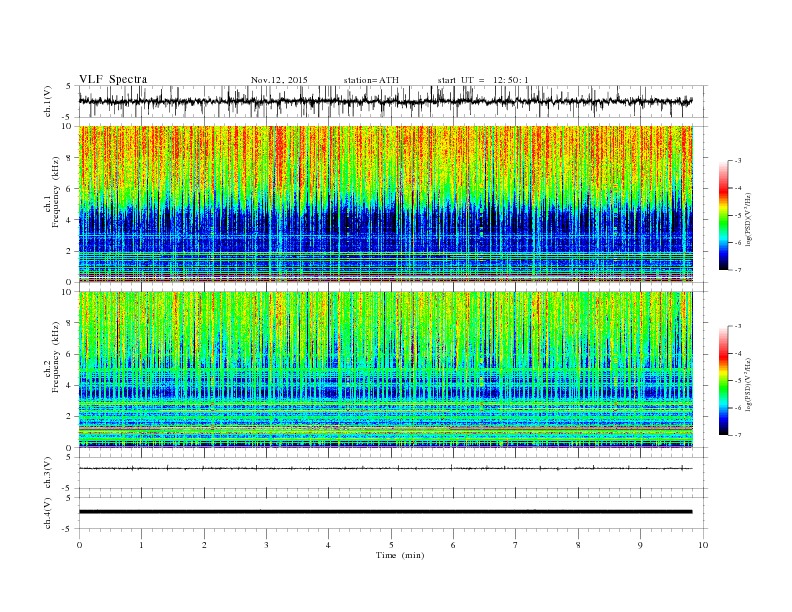Click the "6" kHz tick on ch.1 spectrogram axis
This screenshot has width=792, height=612.
pyautogui.click(x=70, y=189)
